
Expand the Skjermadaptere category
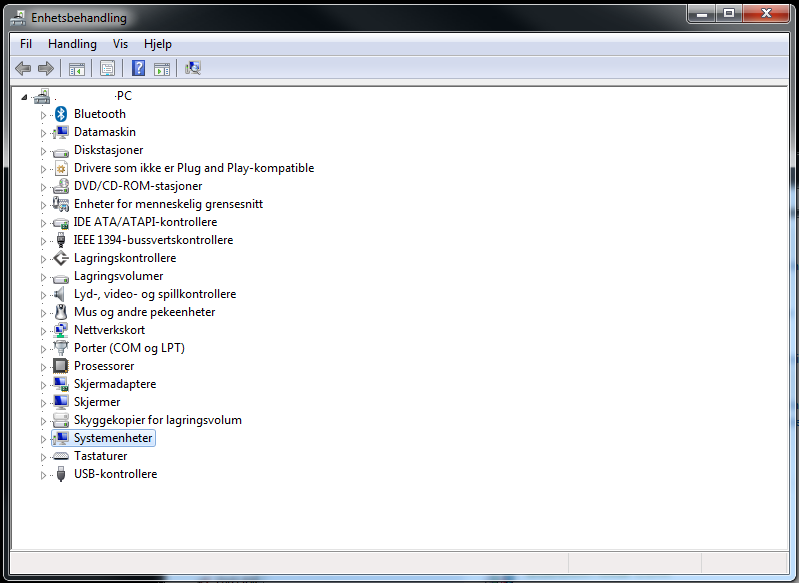coord(43,385)
